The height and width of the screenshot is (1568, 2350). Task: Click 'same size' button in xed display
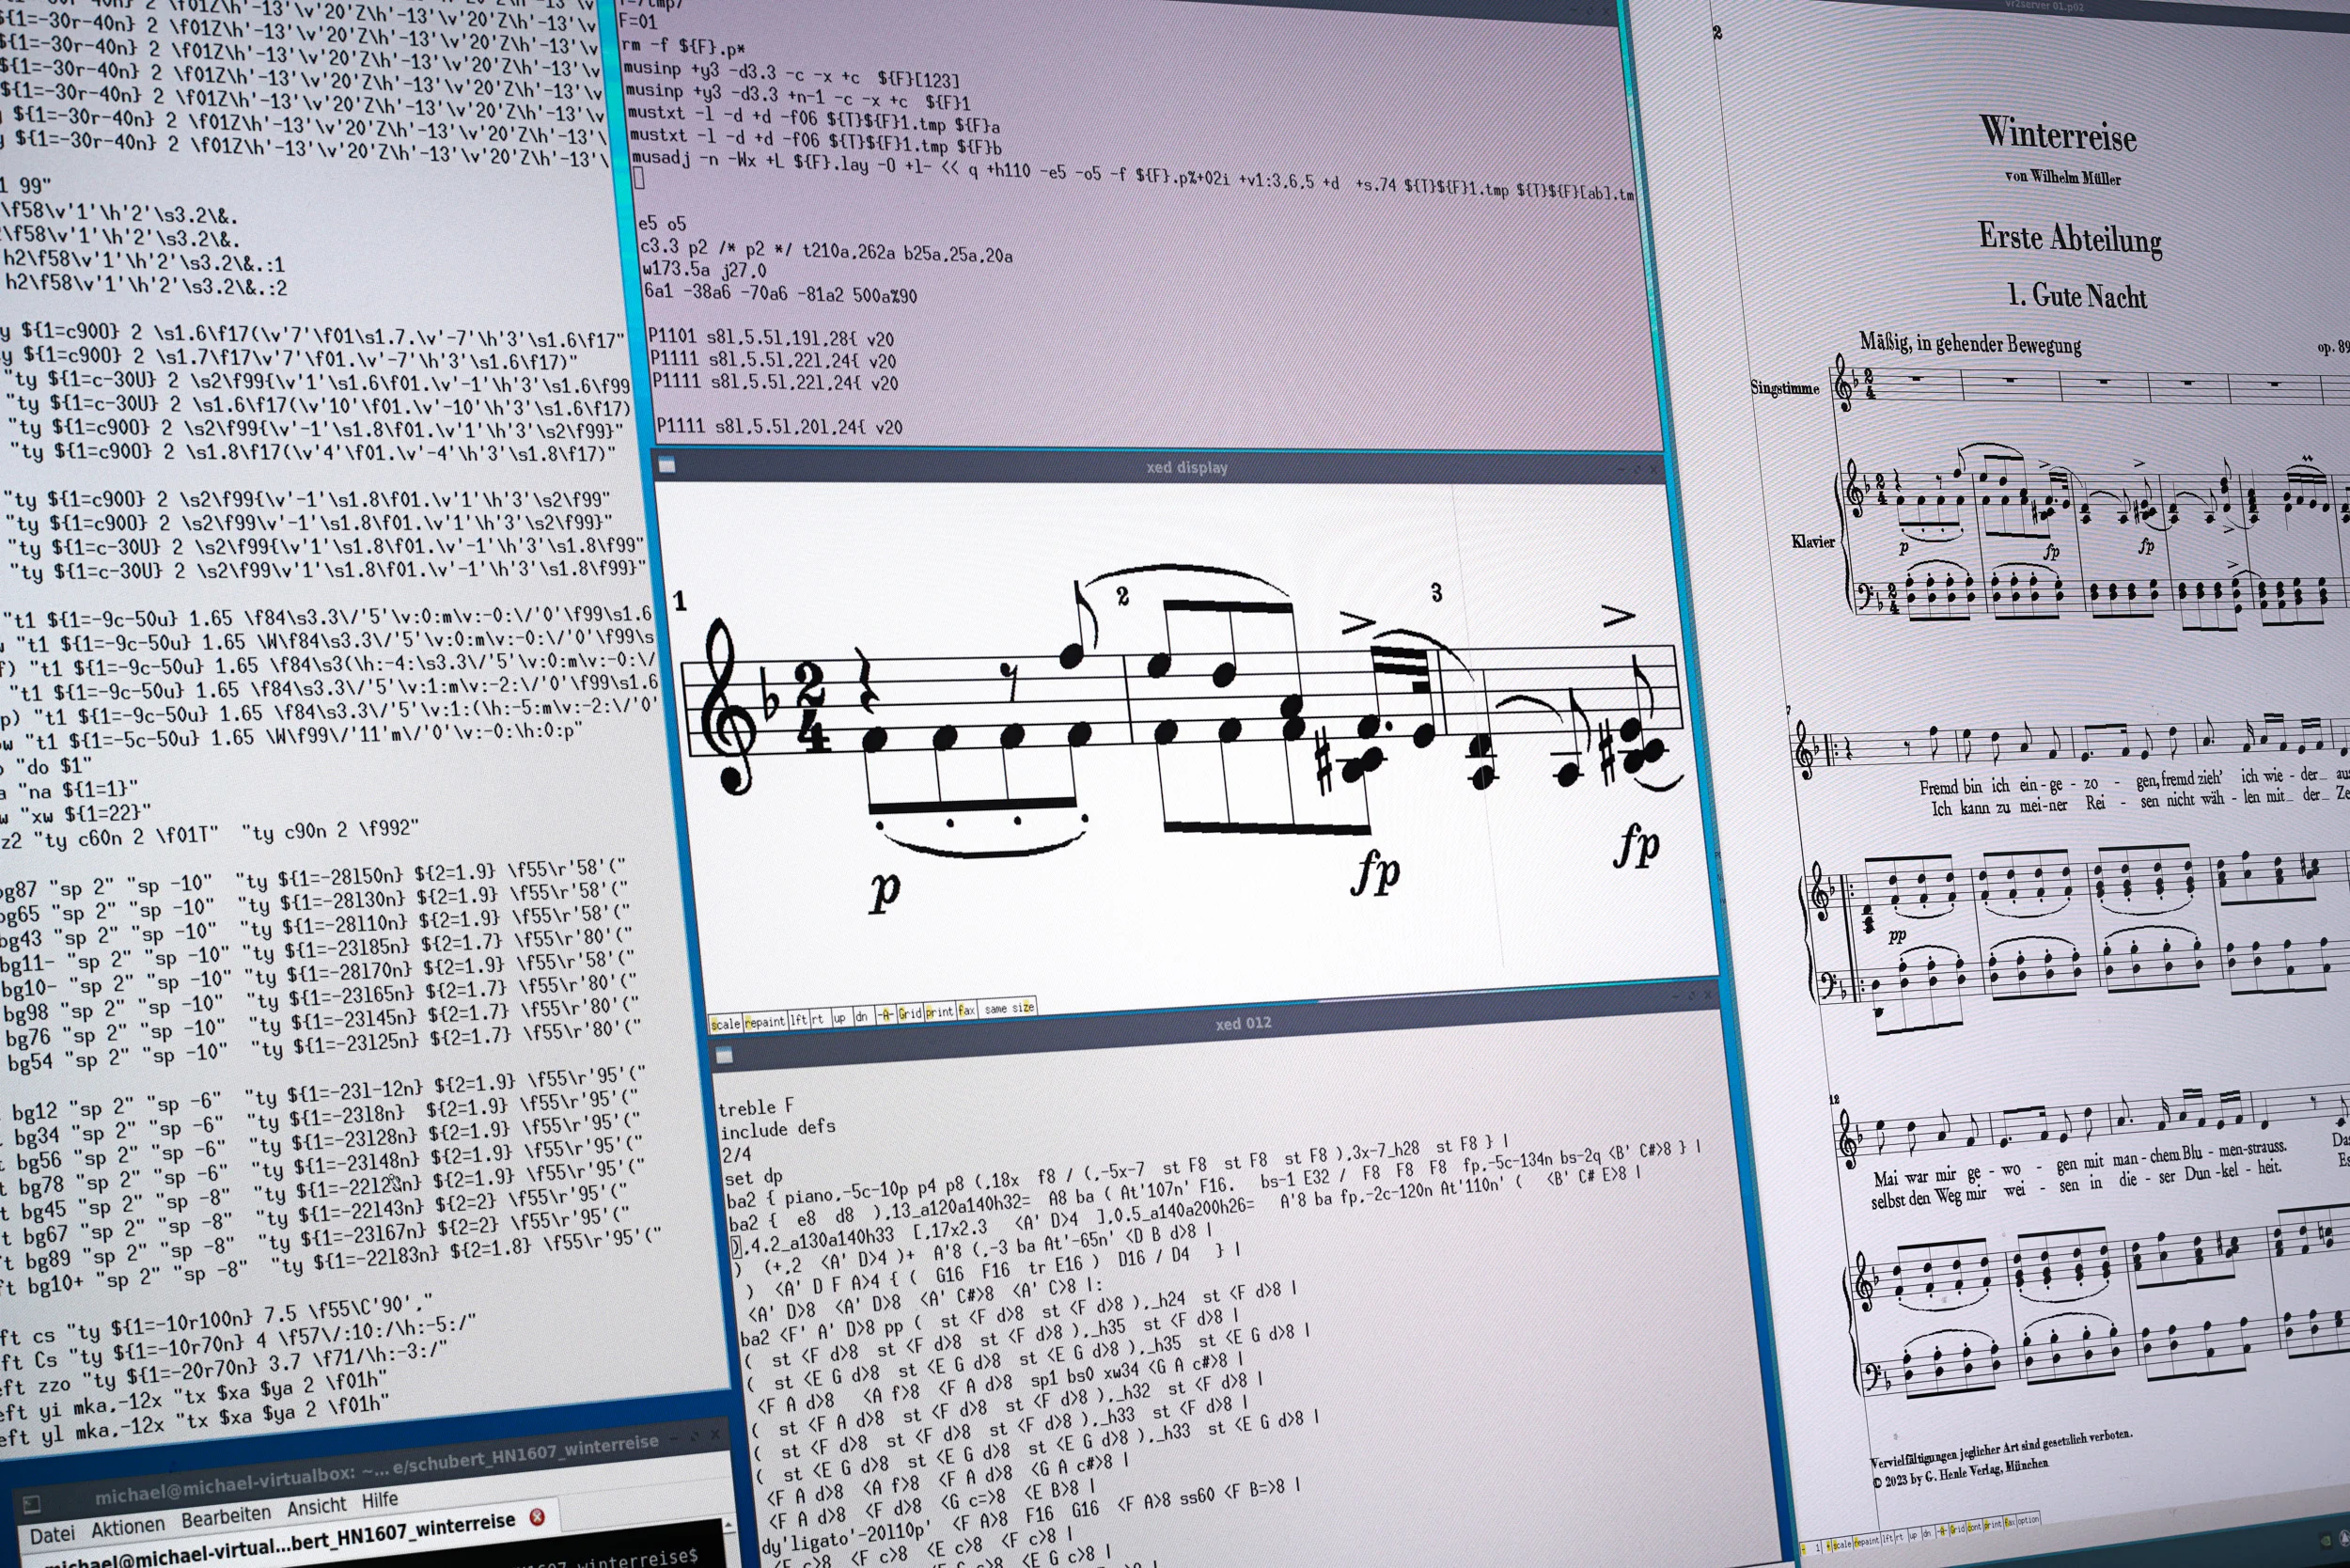(x=1008, y=1008)
